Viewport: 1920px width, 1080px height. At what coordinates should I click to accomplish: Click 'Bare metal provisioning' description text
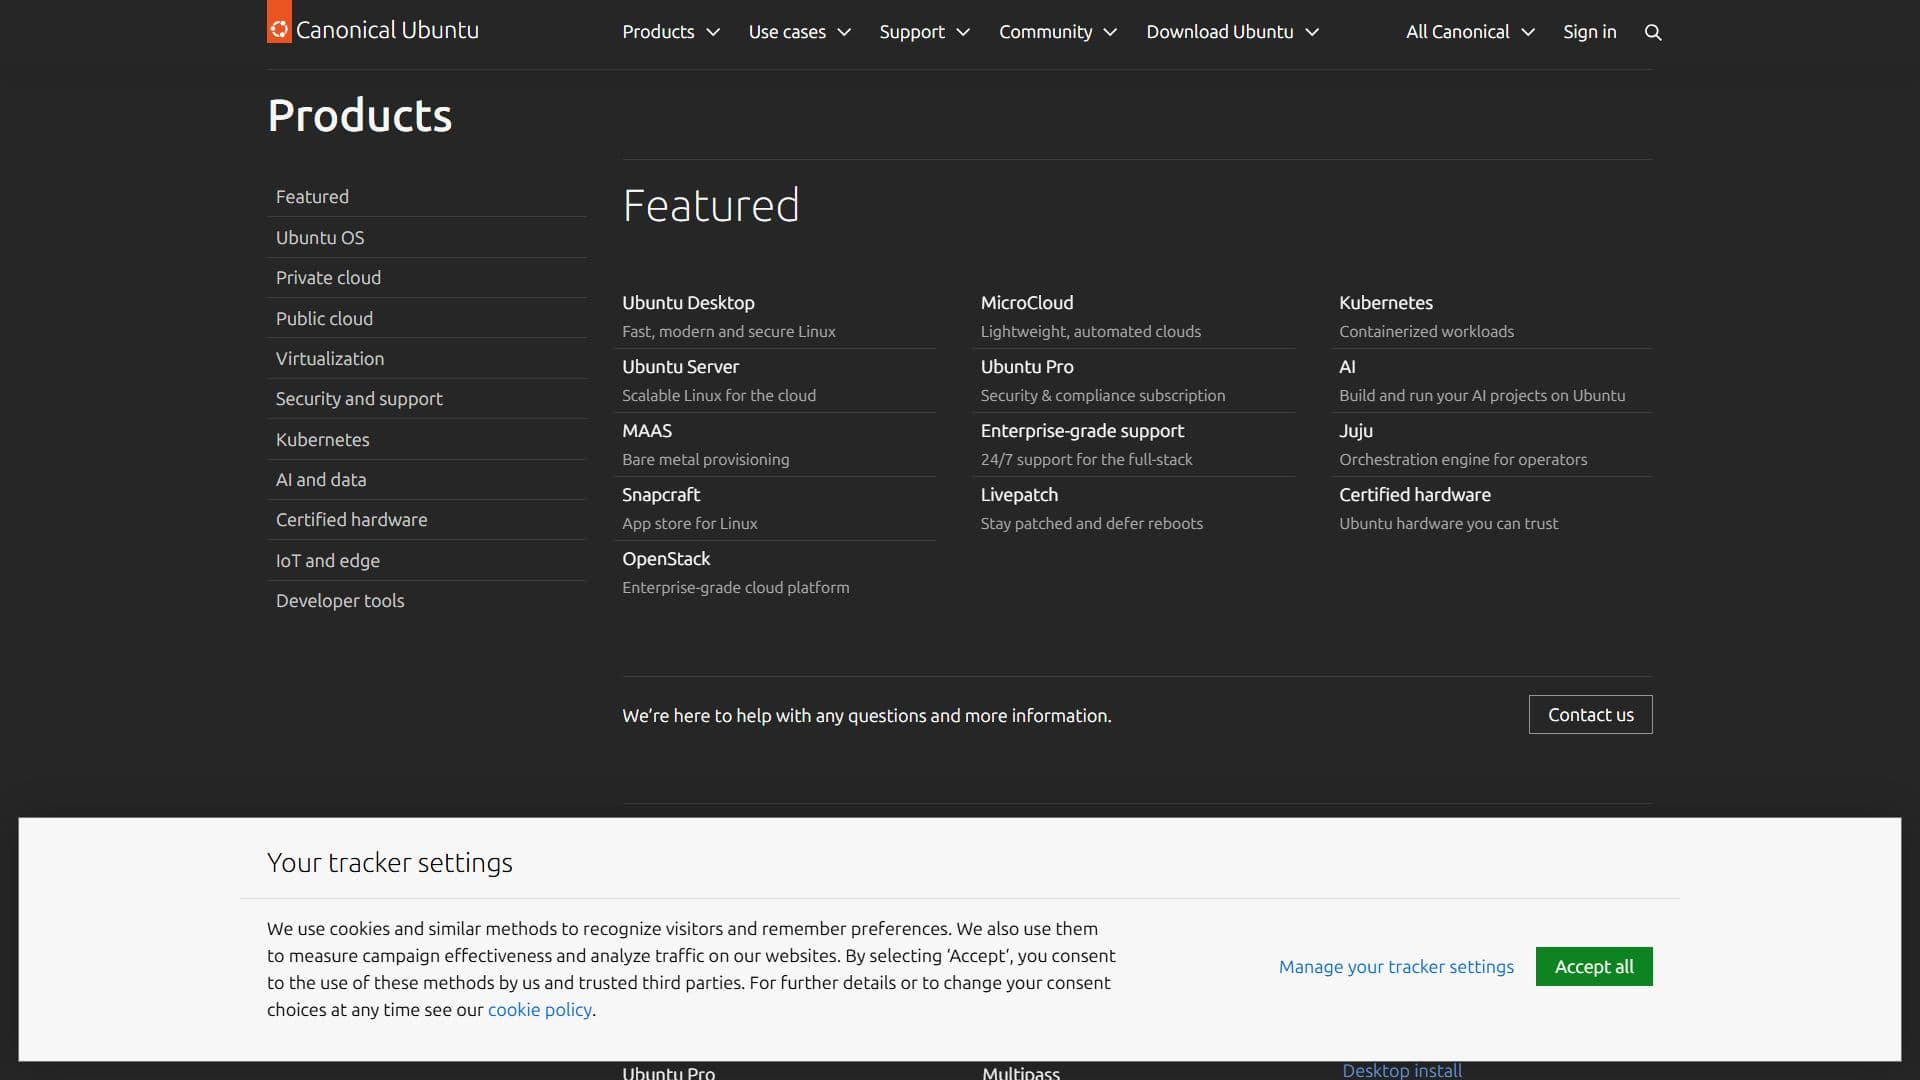(x=706, y=460)
